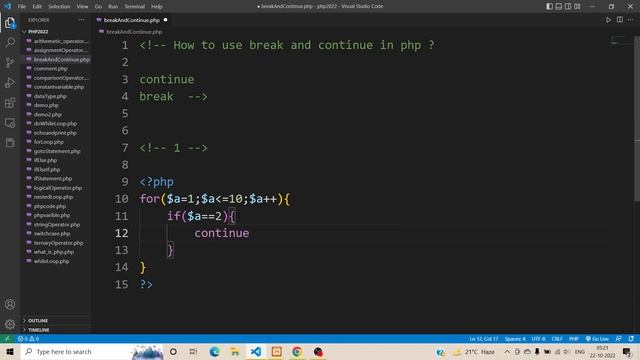This screenshot has width=640, height=360.
Task: Open the Go menu
Action: [98, 7]
